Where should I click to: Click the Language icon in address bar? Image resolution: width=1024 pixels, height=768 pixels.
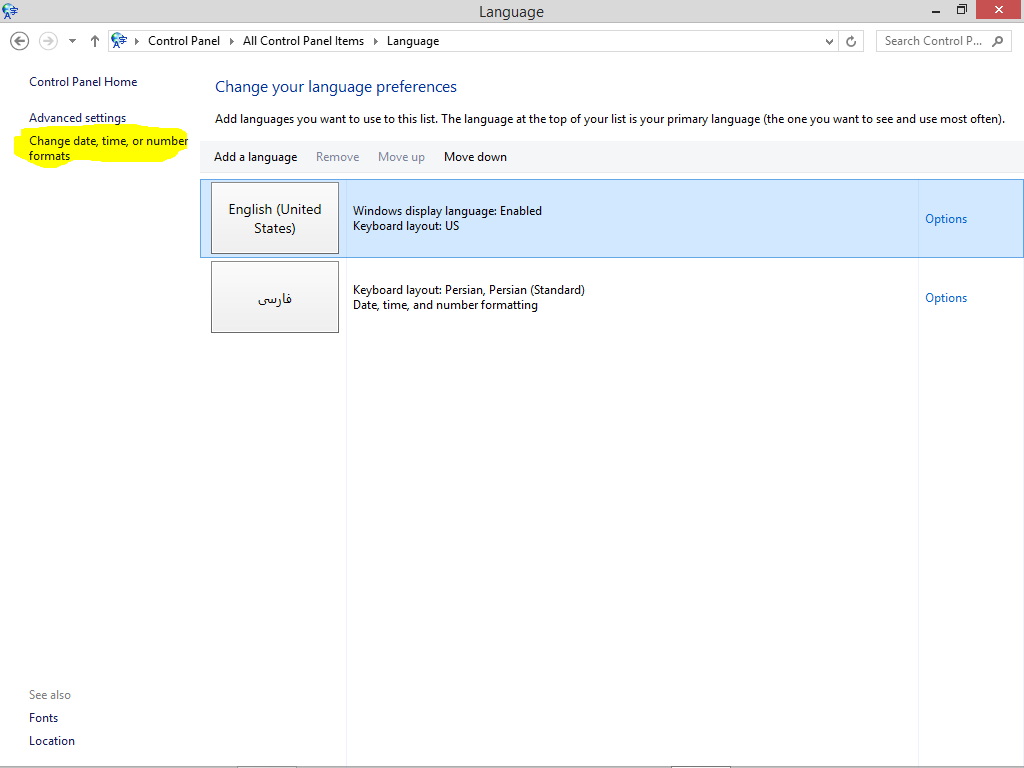pos(119,41)
